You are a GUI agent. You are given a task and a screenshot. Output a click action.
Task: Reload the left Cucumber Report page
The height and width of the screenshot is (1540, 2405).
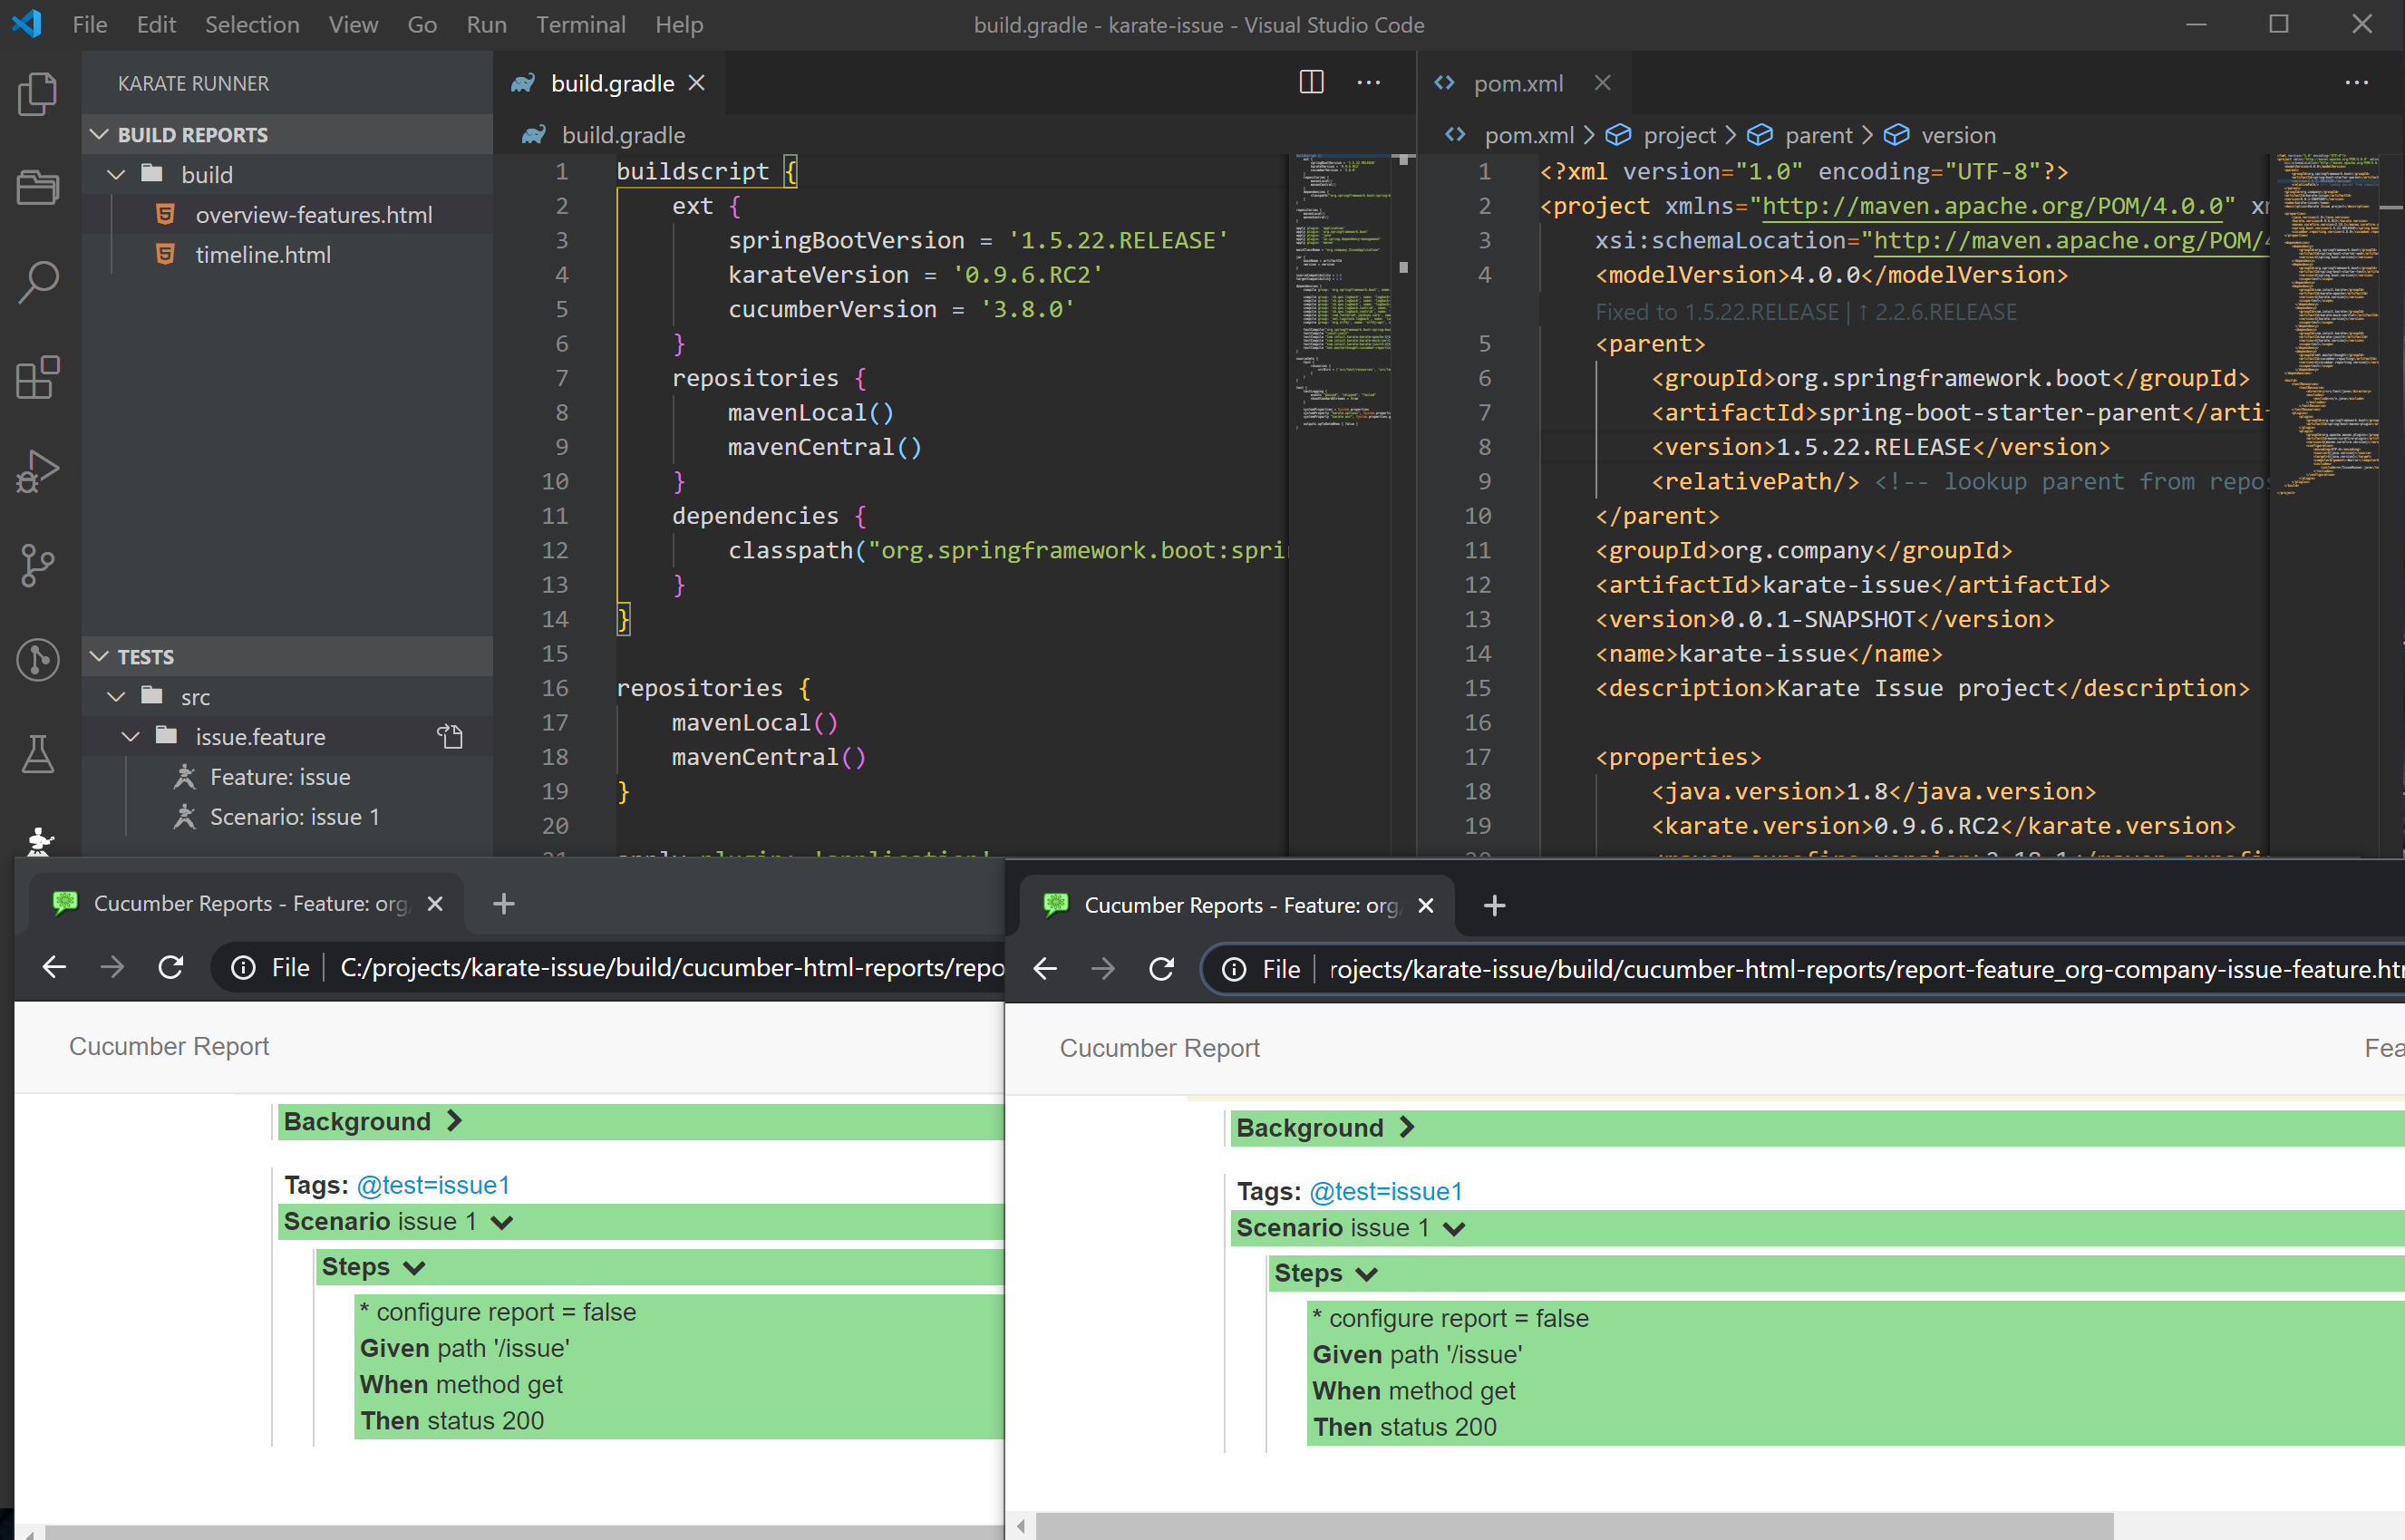[x=170, y=967]
